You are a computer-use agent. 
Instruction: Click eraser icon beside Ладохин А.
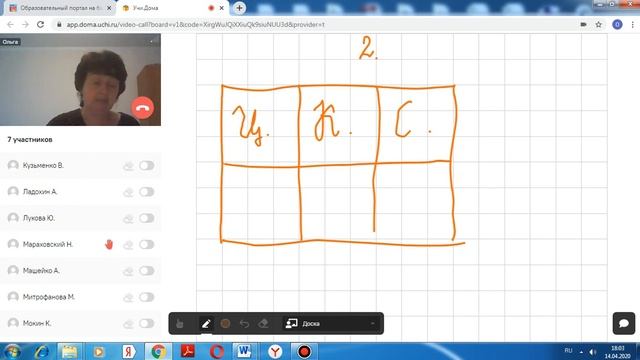pyautogui.click(x=129, y=192)
